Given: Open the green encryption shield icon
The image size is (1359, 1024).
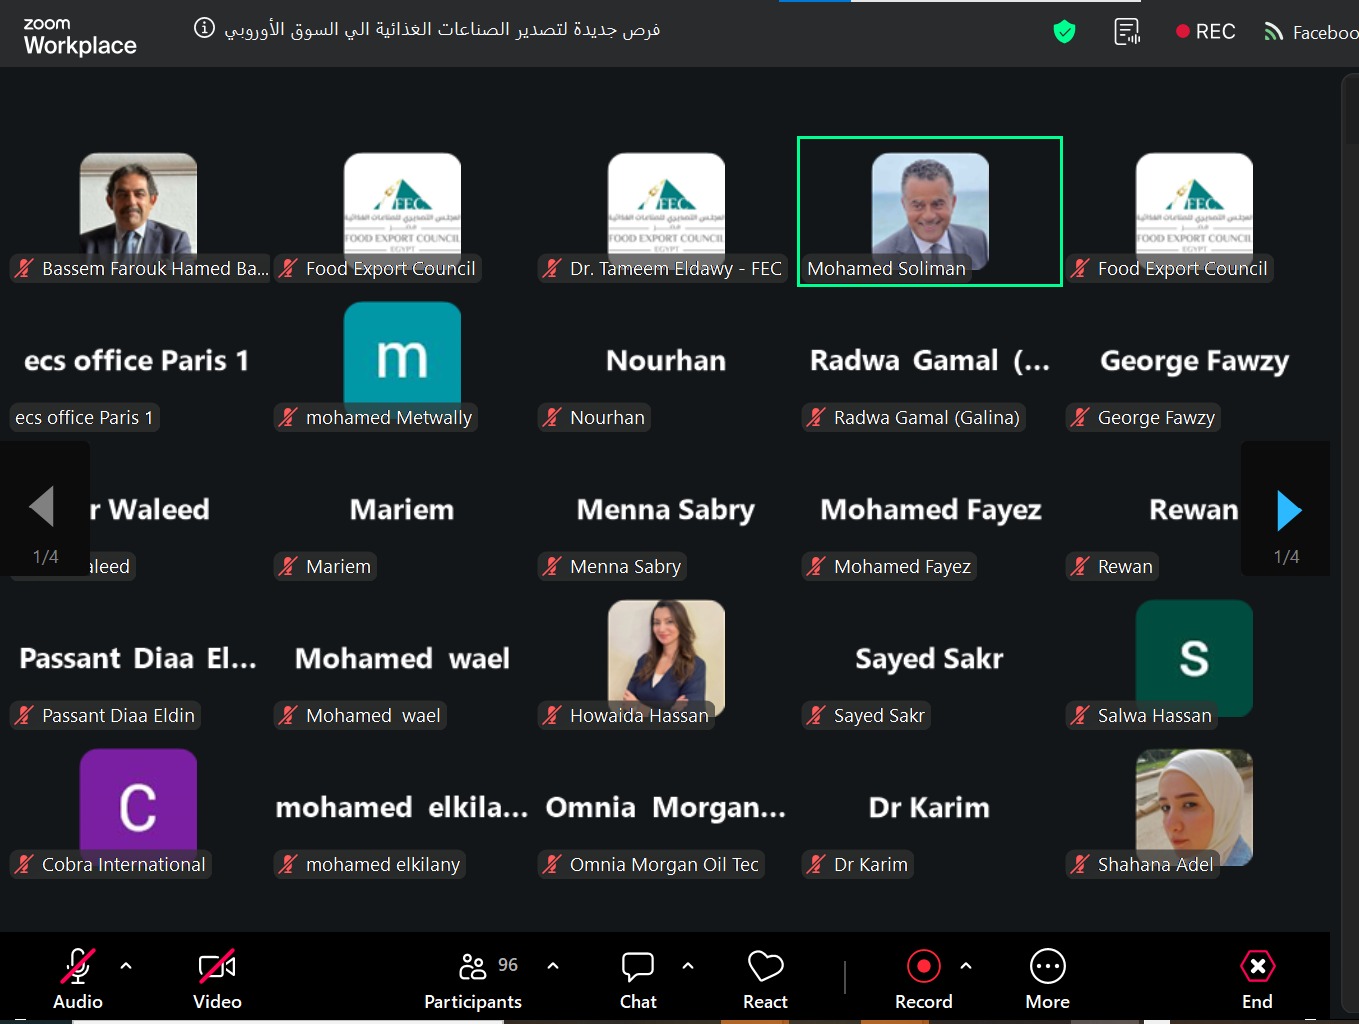Looking at the screenshot, I should point(1064,32).
